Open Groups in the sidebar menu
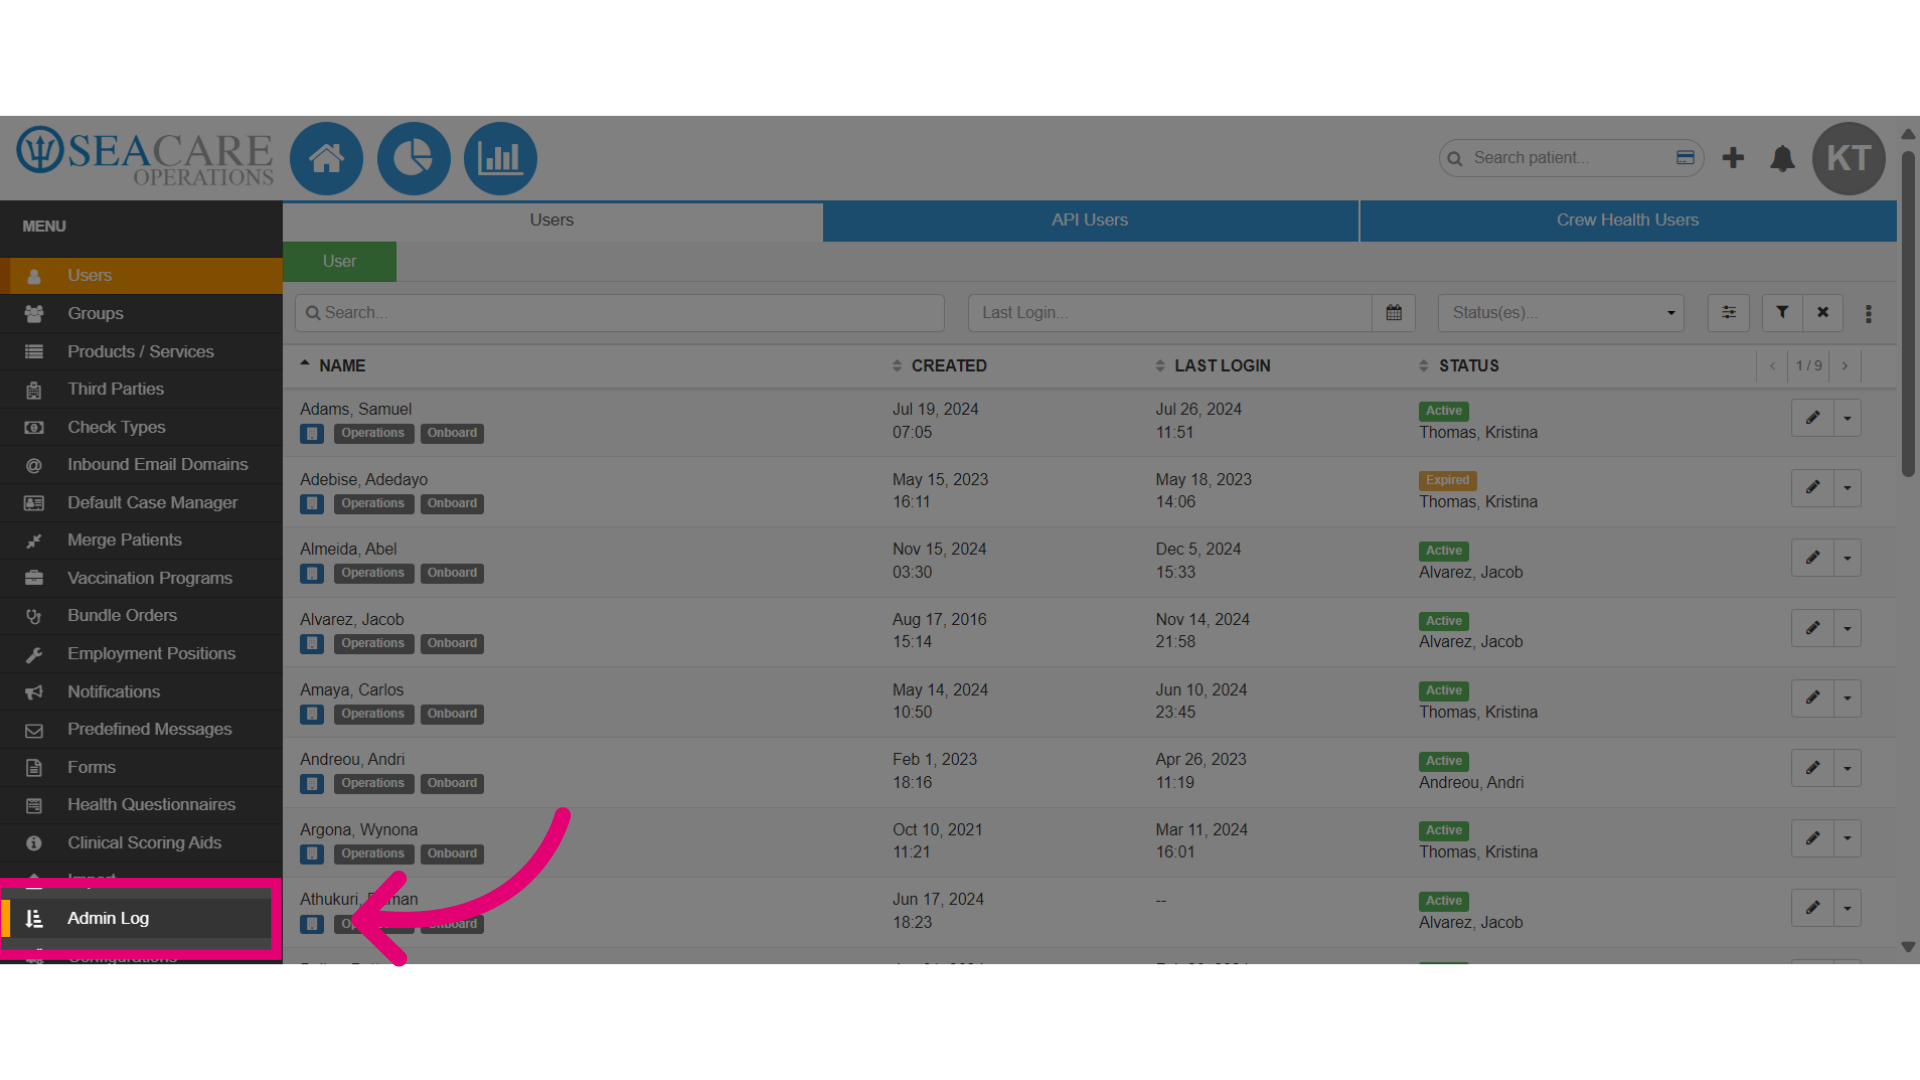 [141, 314]
